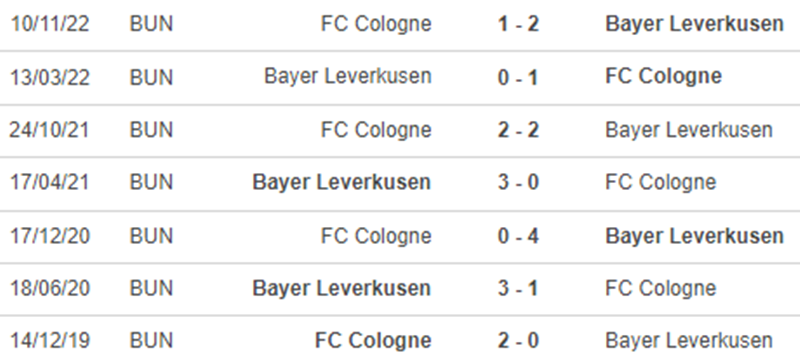Image resolution: width=800 pixels, height=362 pixels.
Task: Open the 1 - 2 score from 10/11/22
Action: coord(518,24)
